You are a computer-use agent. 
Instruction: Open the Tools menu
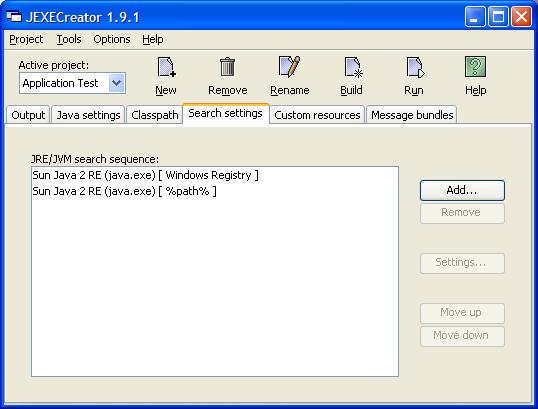(69, 39)
